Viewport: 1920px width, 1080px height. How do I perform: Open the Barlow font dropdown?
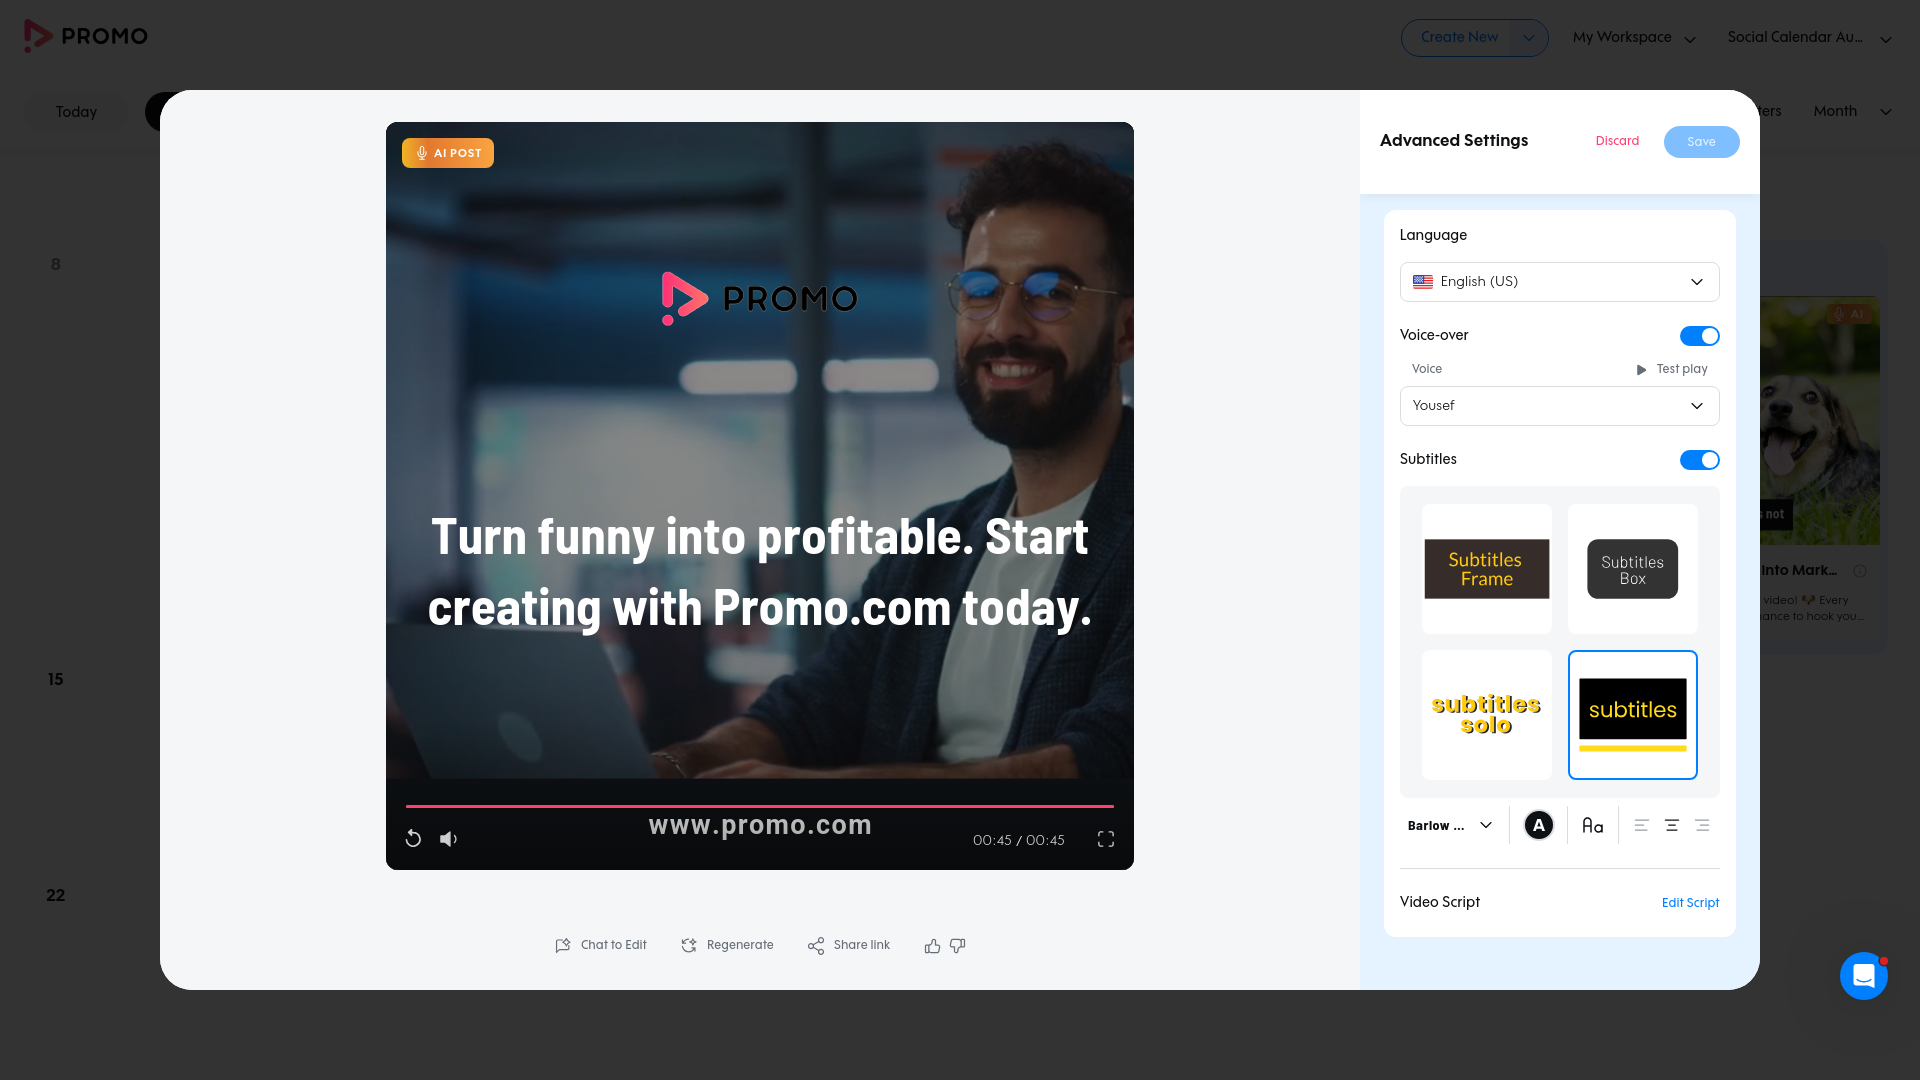[1450, 825]
